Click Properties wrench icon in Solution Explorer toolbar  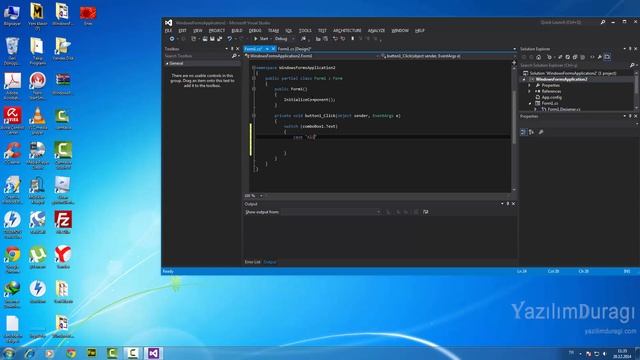coord(600,57)
